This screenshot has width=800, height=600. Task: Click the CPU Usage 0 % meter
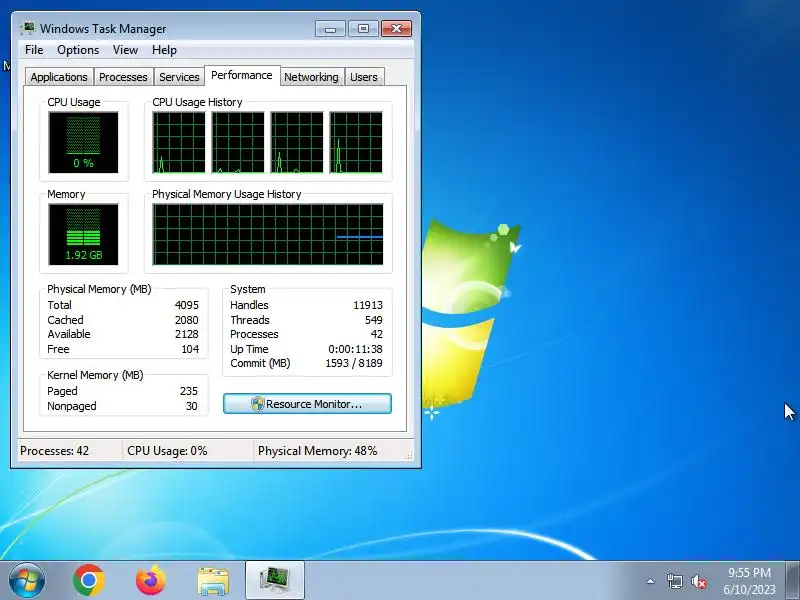[83, 143]
